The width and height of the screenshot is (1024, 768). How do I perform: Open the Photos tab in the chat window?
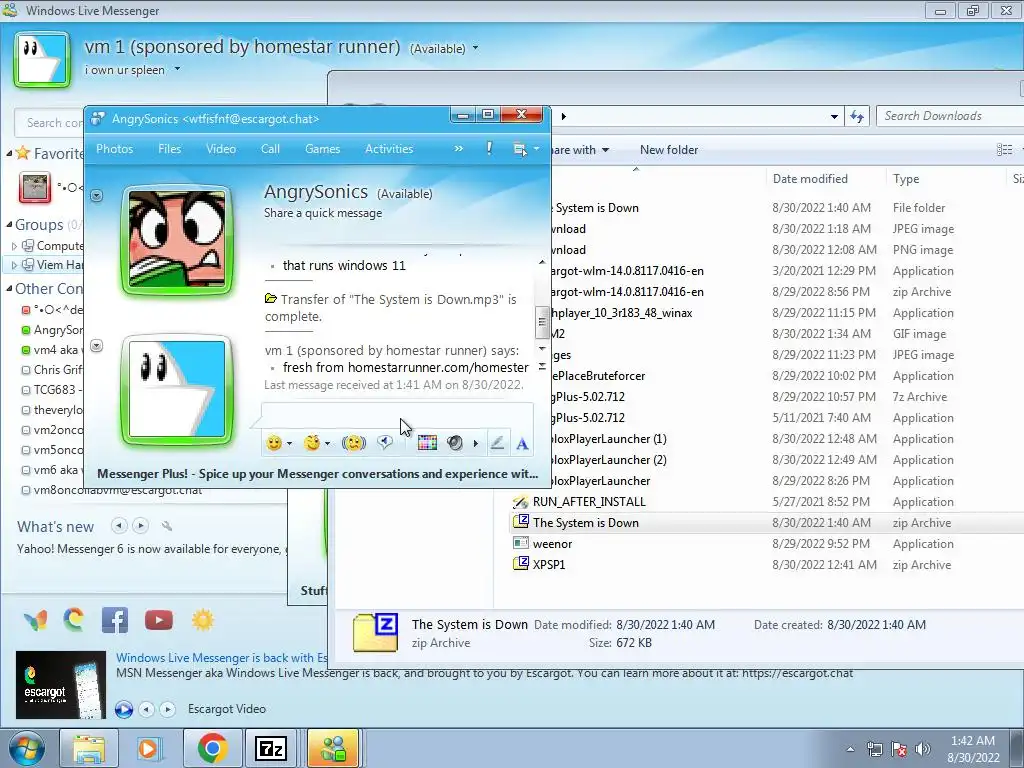click(x=114, y=149)
